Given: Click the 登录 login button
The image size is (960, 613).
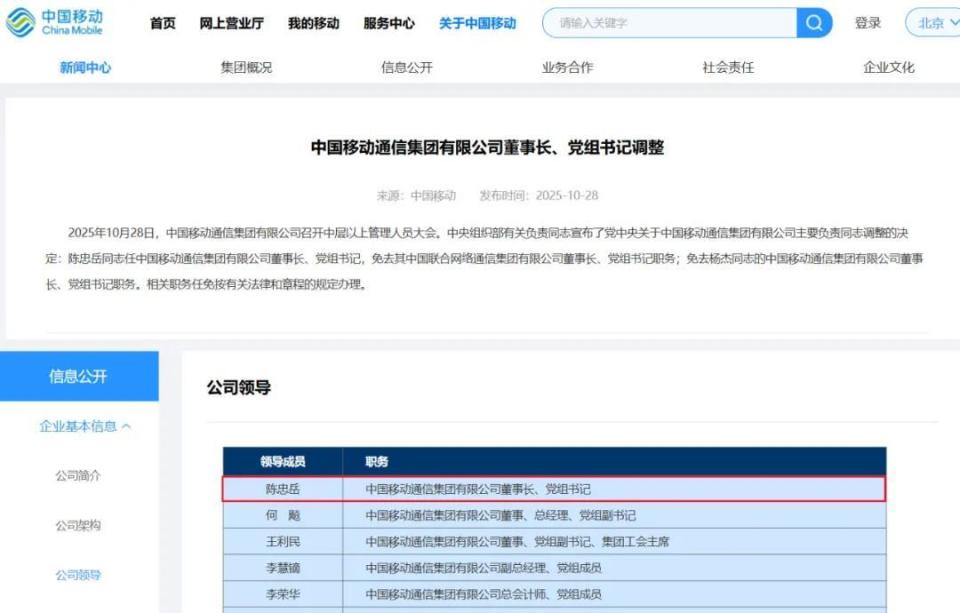Looking at the screenshot, I should (x=867, y=21).
